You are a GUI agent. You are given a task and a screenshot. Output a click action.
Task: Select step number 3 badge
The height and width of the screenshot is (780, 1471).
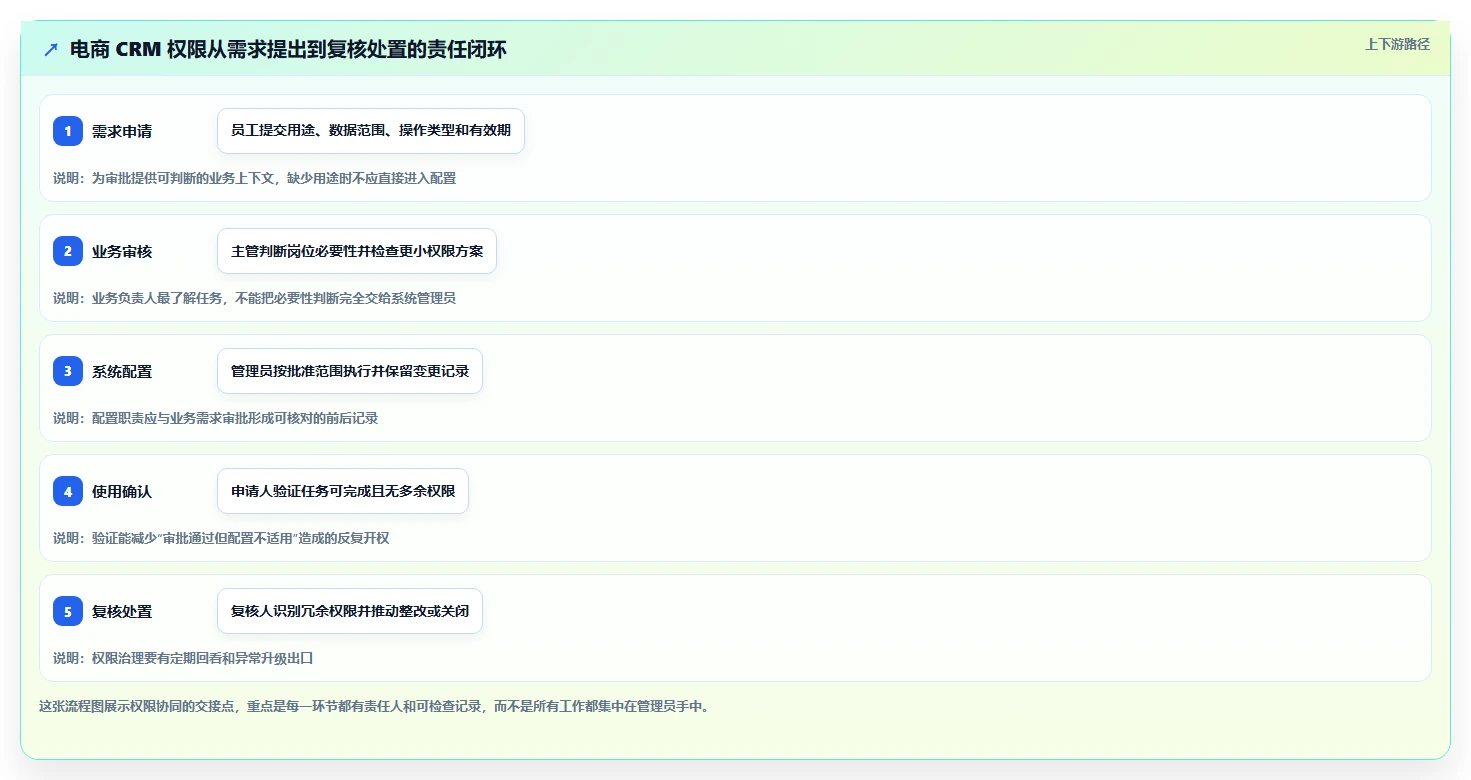pyautogui.click(x=68, y=371)
